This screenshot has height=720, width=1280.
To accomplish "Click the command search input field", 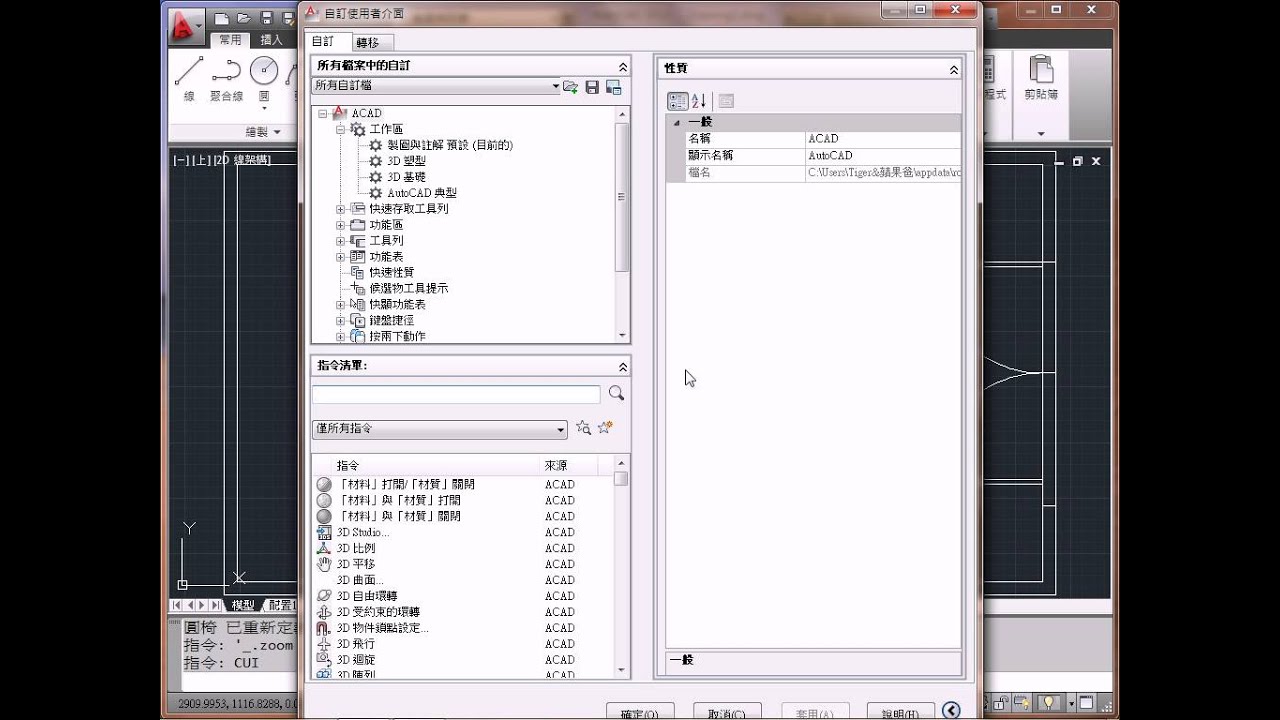I will pyautogui.click(x=456, y=394).
